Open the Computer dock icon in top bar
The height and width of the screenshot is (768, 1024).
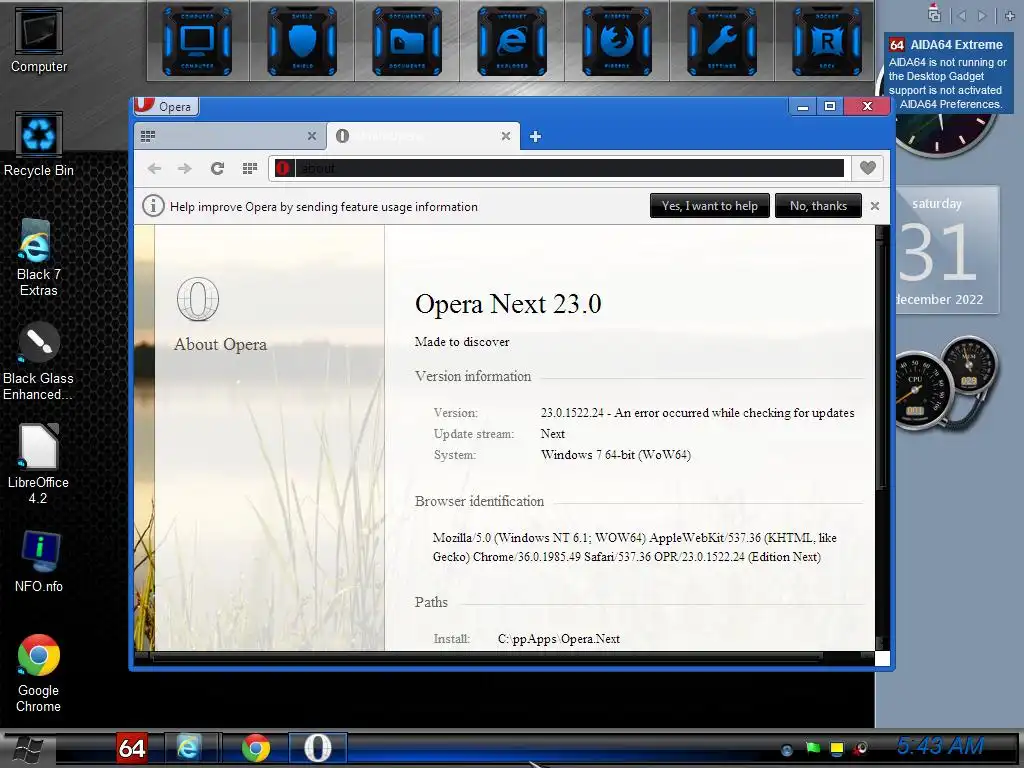click(197, 41)
